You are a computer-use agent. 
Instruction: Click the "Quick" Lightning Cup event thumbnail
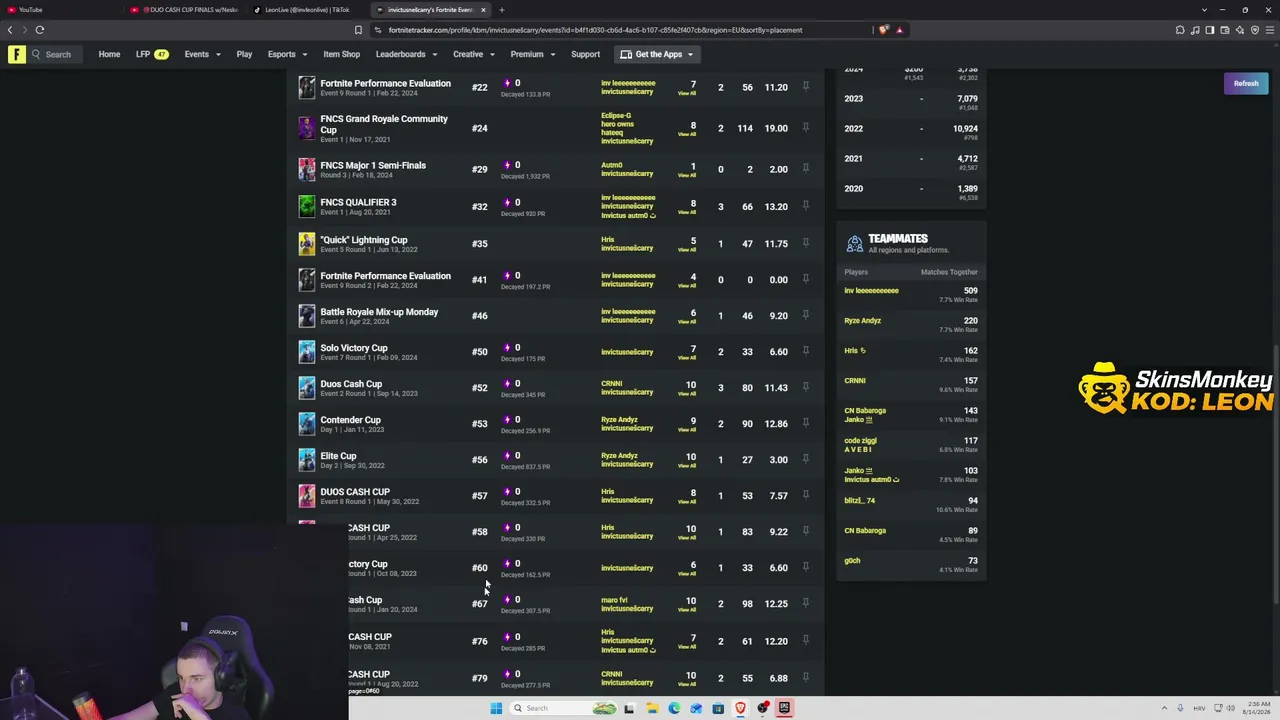tap(307, 243)
